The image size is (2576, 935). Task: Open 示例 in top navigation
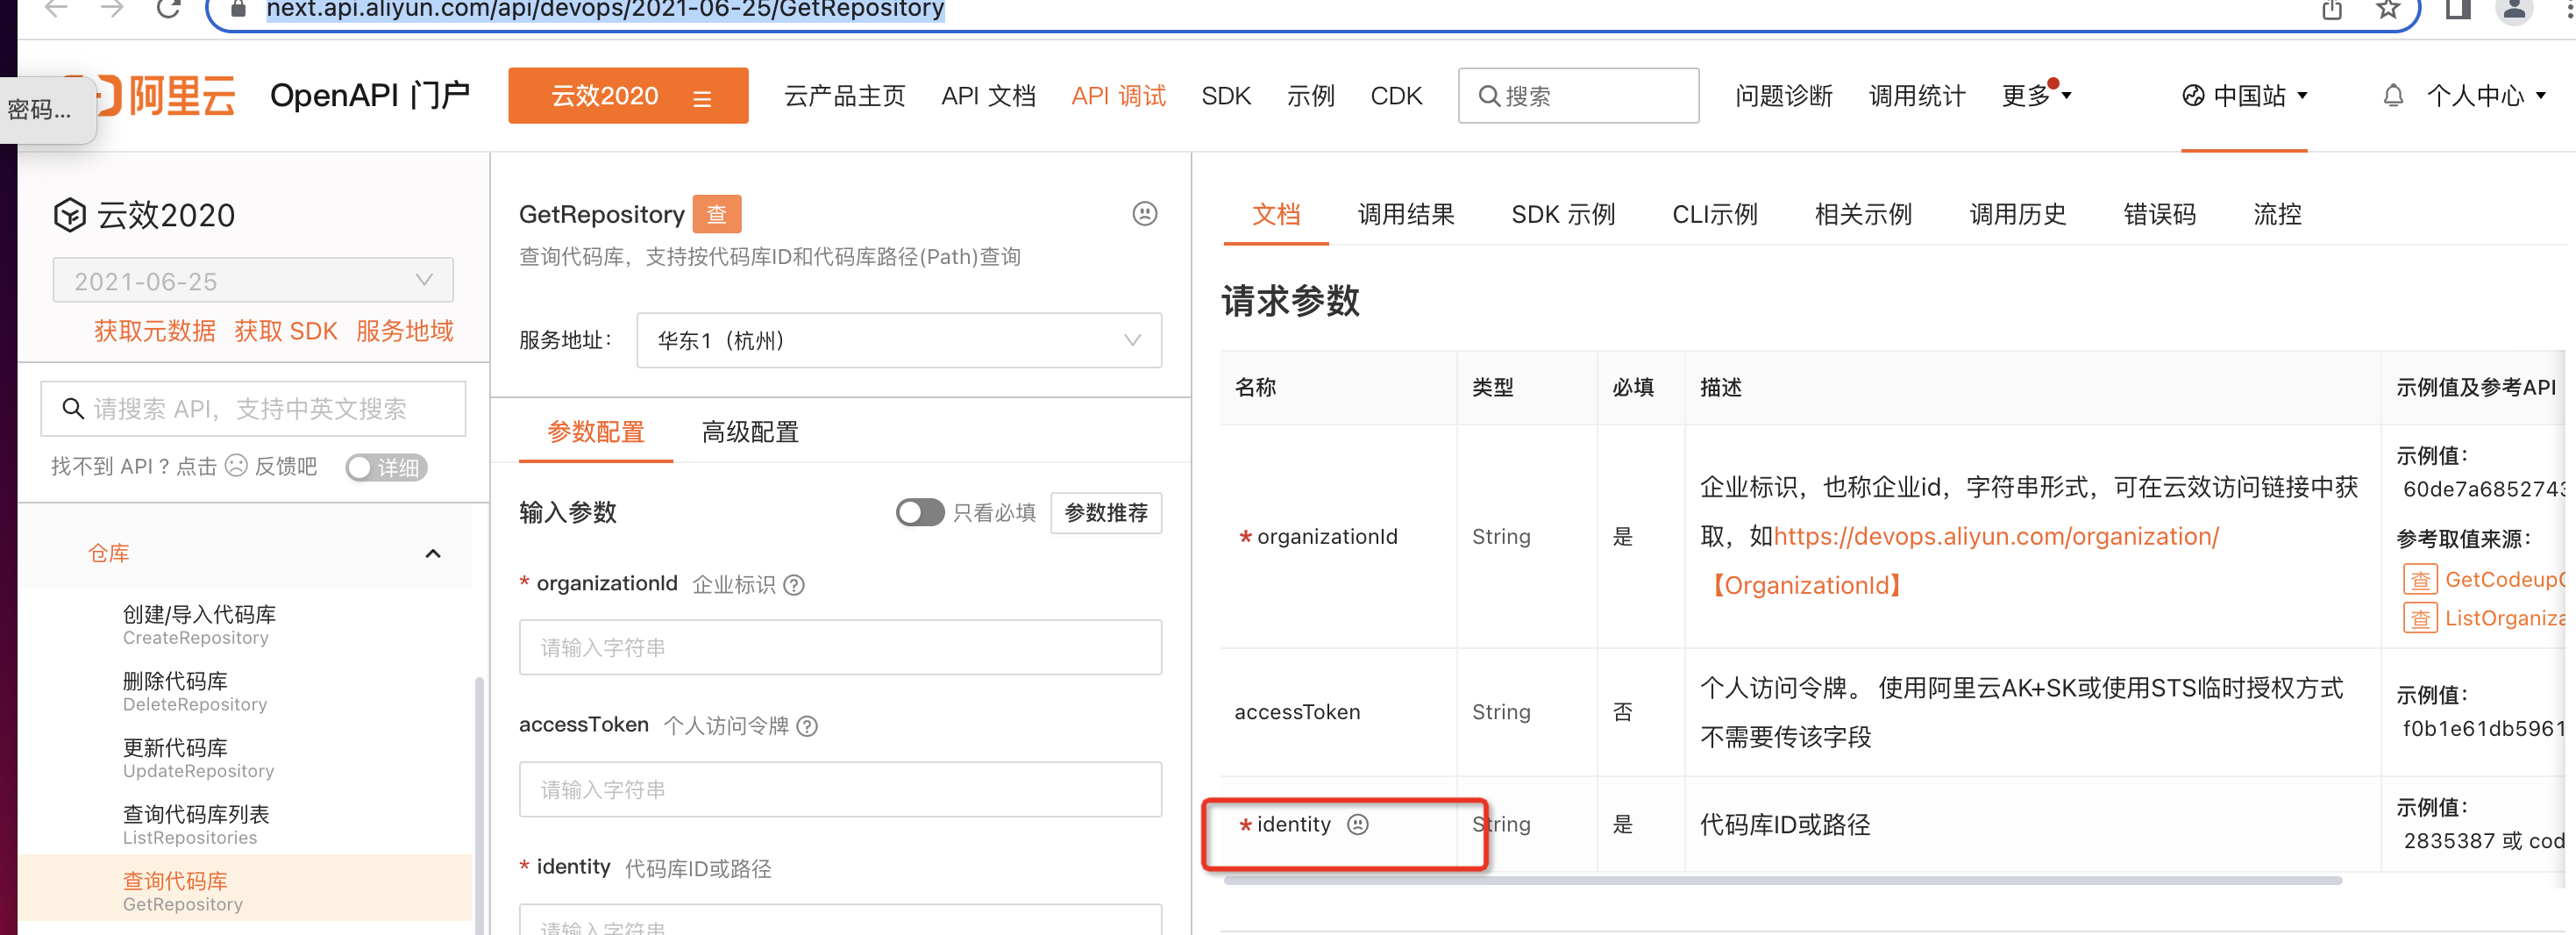pyautogui.click(x=1311, y=96)
